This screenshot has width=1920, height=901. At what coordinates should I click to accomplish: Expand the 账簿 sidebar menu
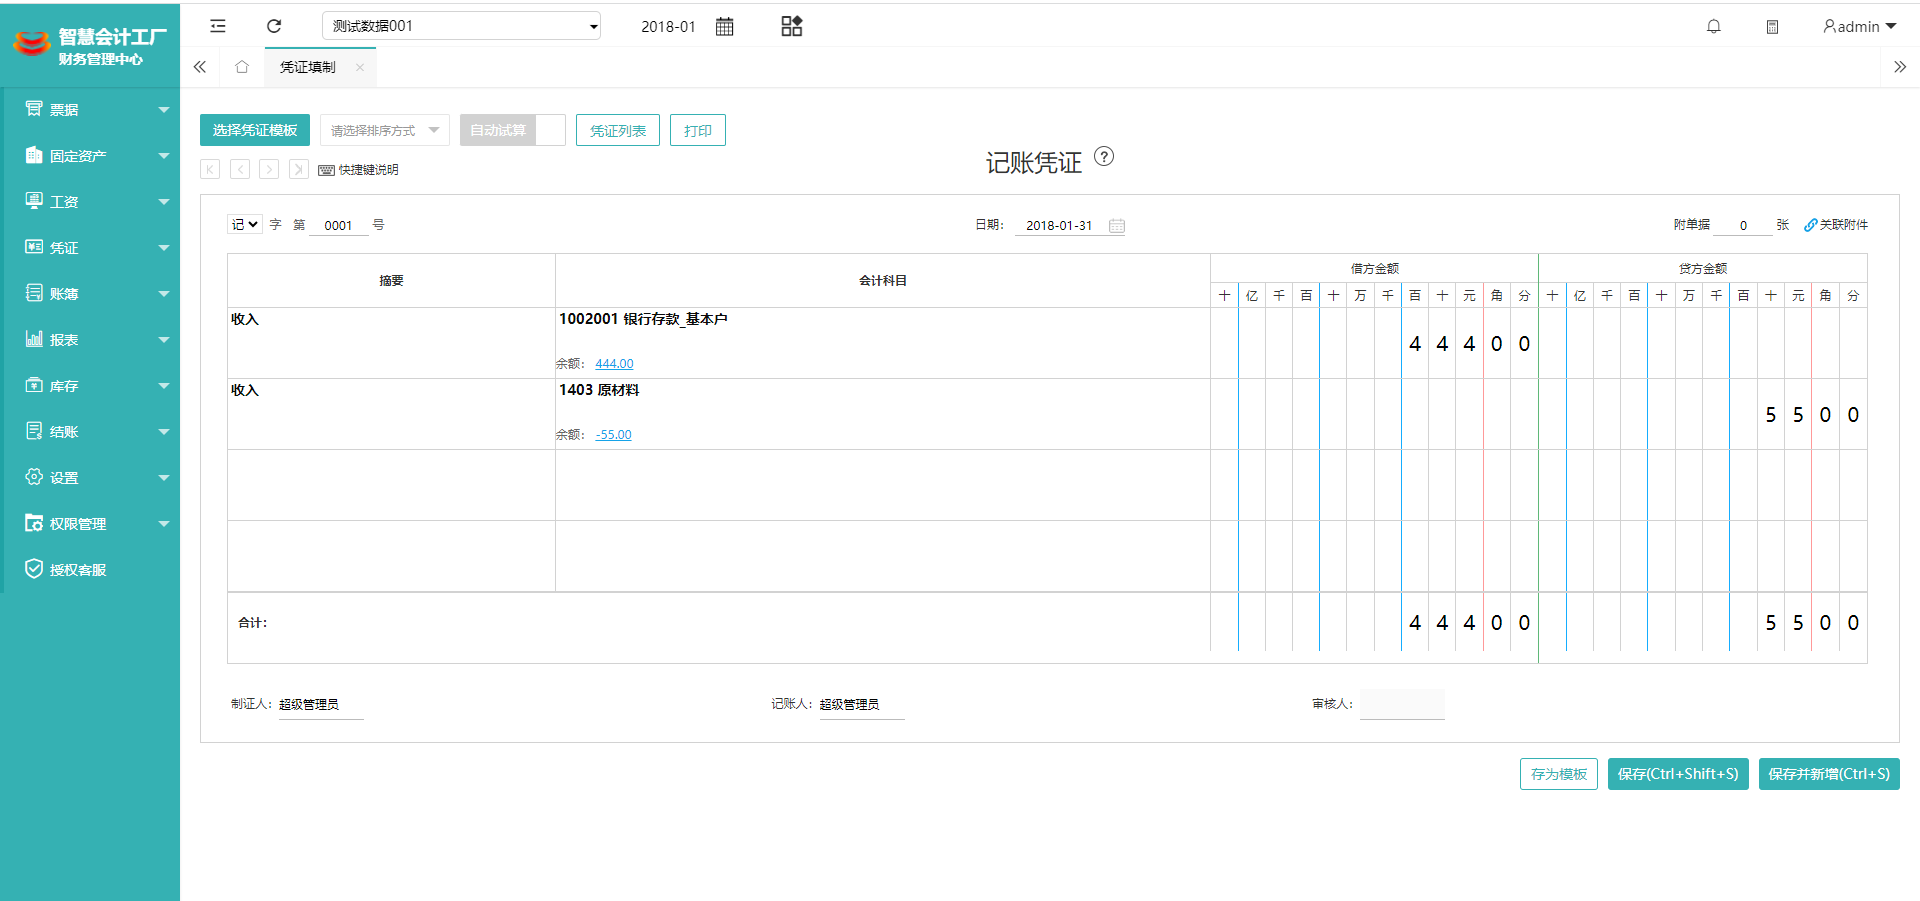tap(92, 294)
